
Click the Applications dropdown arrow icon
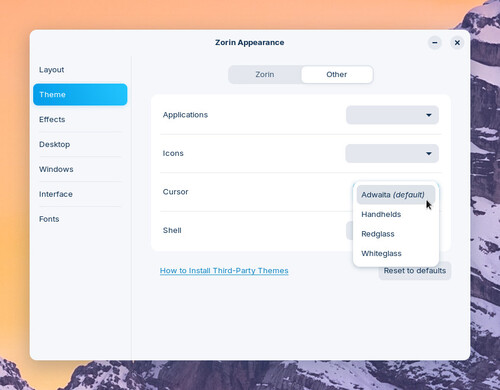click(429, 115)
